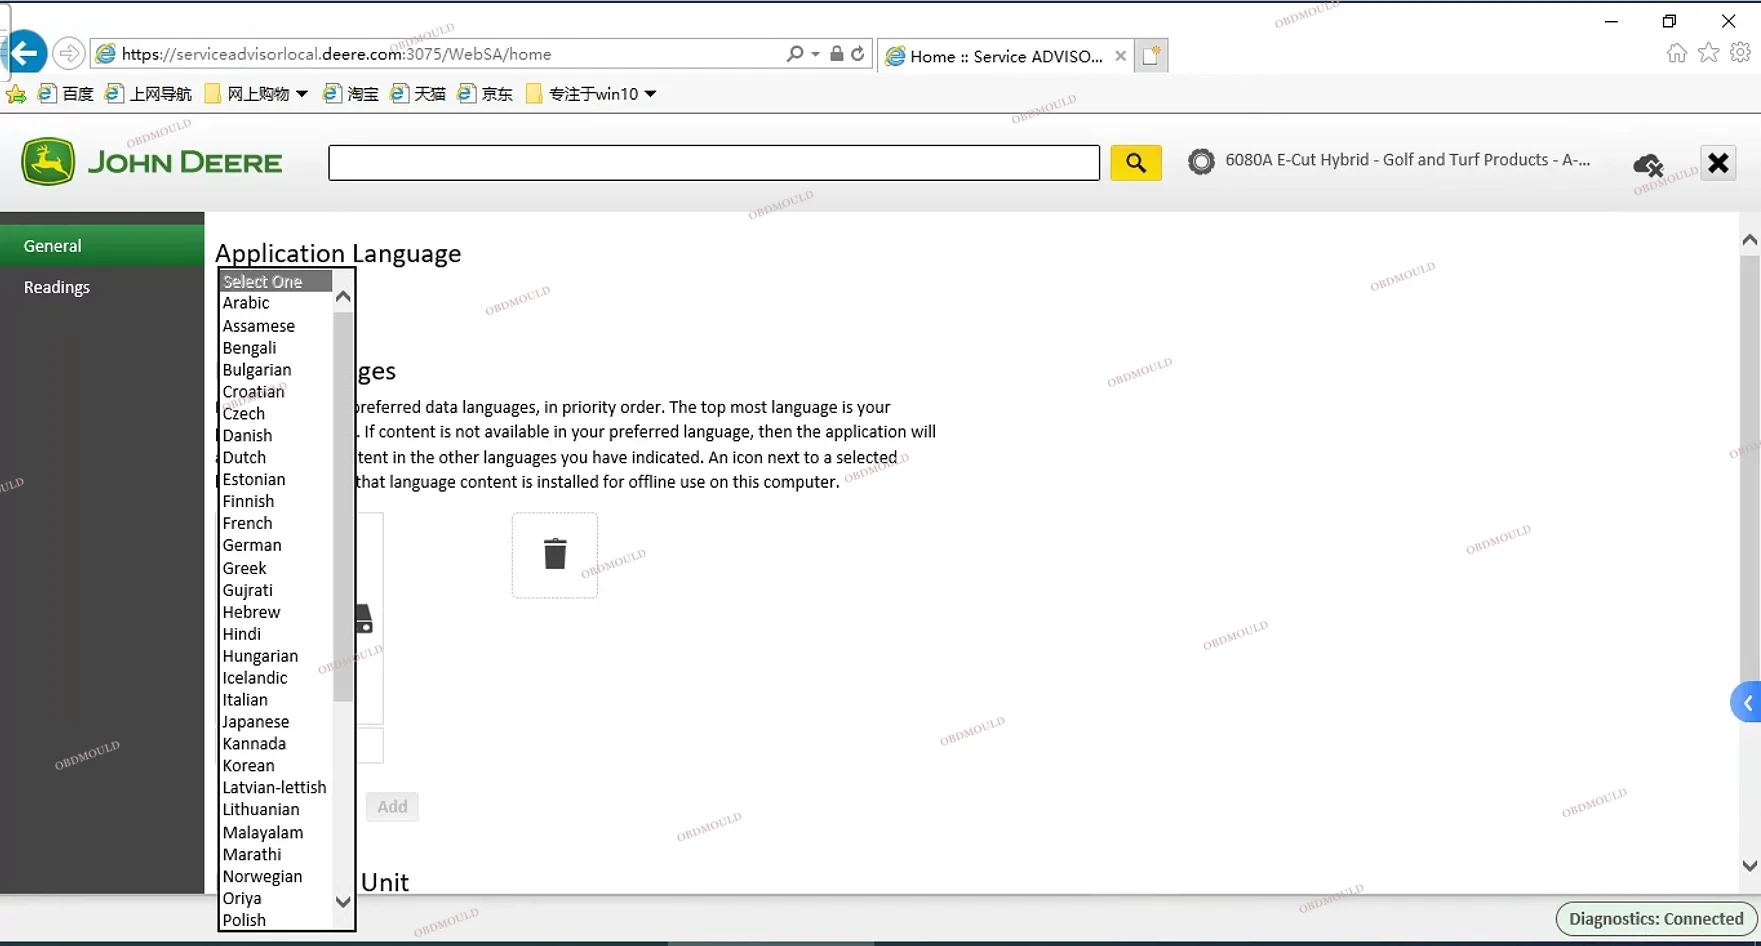1761x946 pixels.
Task: Pick French from the dropdown list
Action: click(247, 523)
